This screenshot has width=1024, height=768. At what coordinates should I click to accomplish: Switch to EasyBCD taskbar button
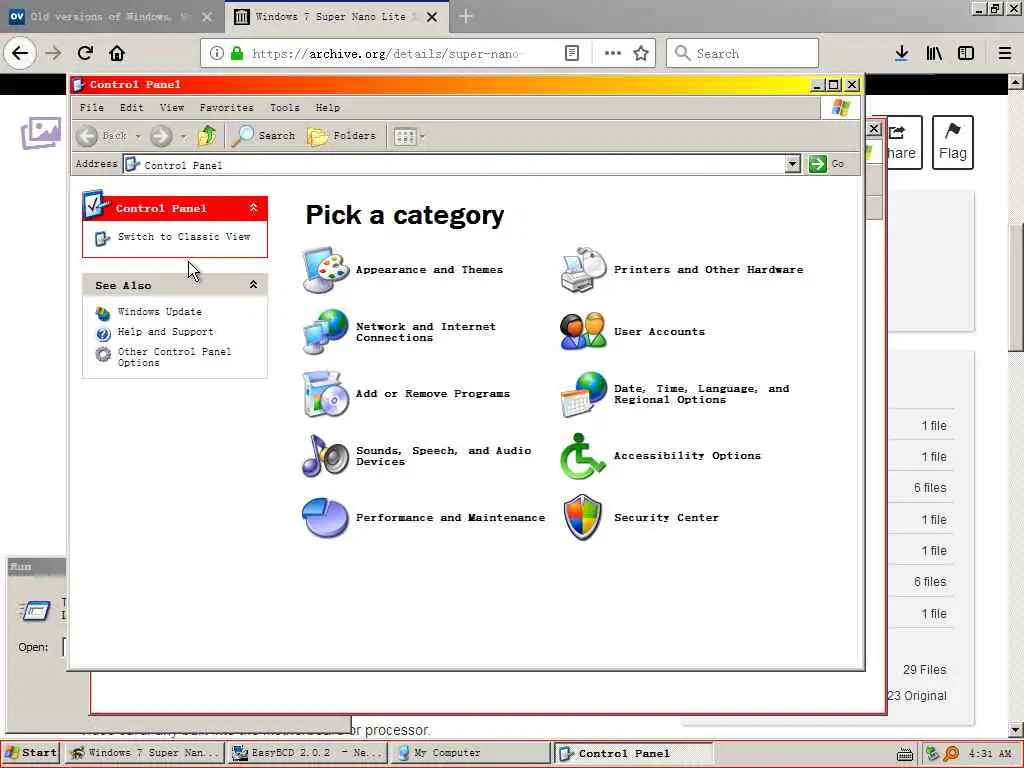307,753
